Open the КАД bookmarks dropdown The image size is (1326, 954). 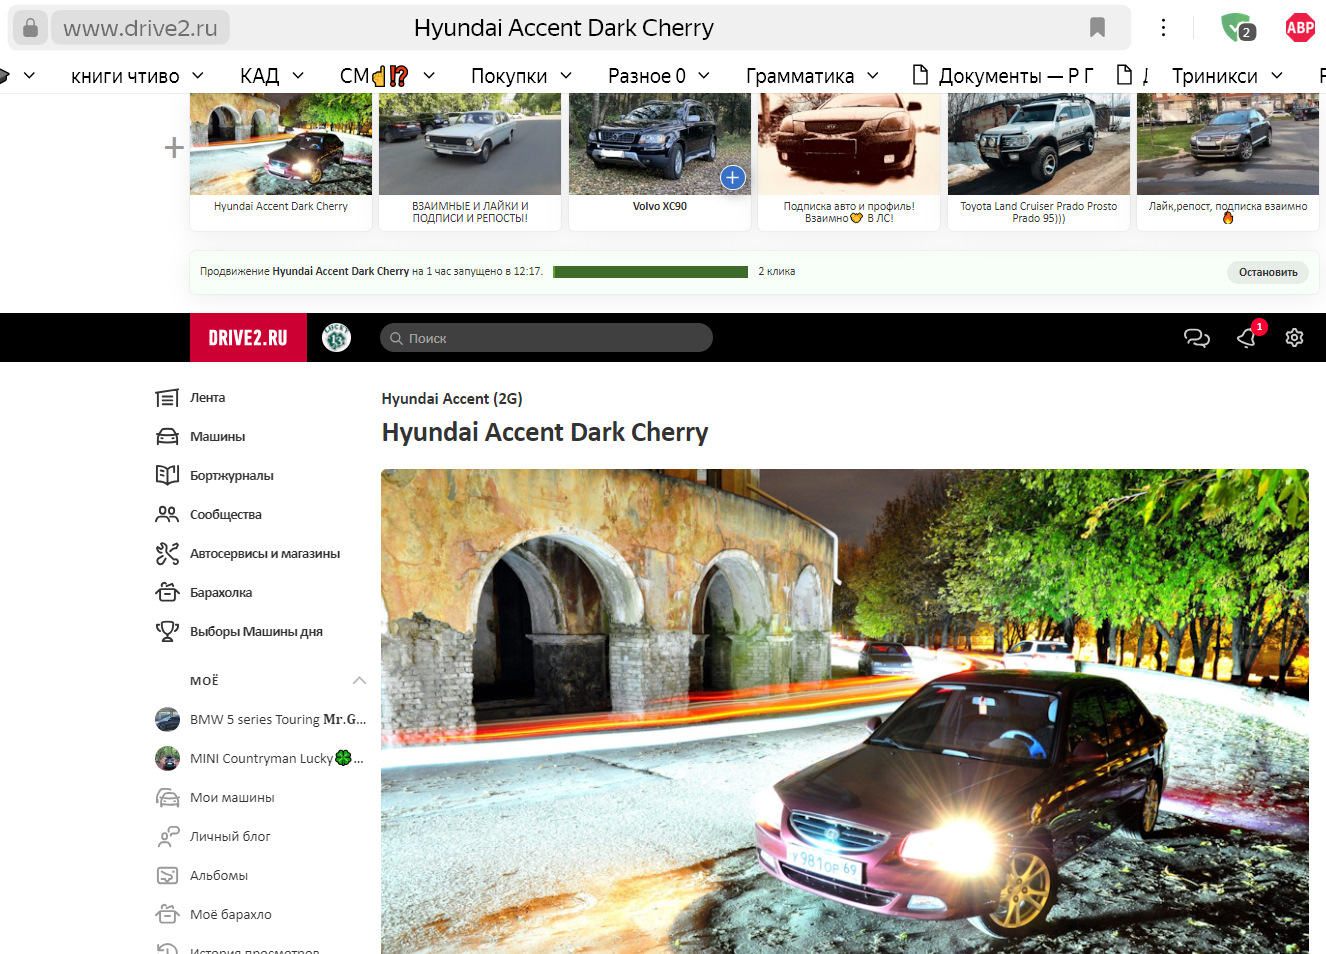(271, 76)
